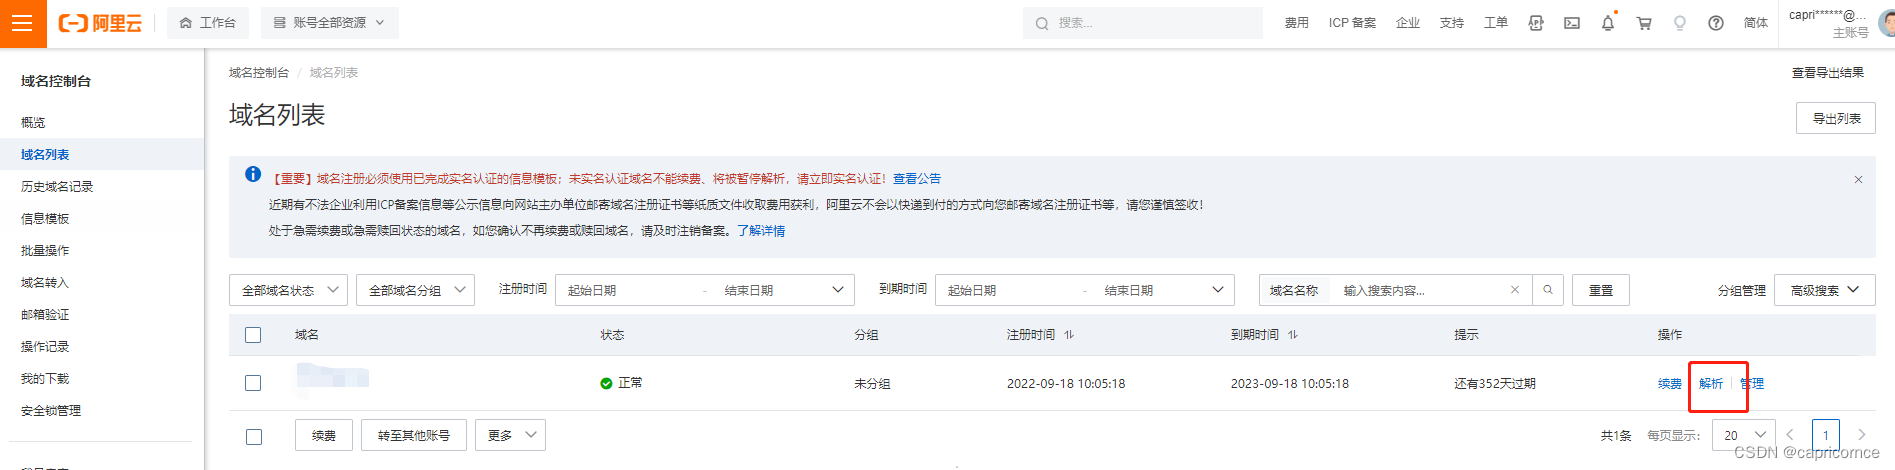1895x470 pixels.
Task: Click the 导出列表 button
Action: point(1836,118)
